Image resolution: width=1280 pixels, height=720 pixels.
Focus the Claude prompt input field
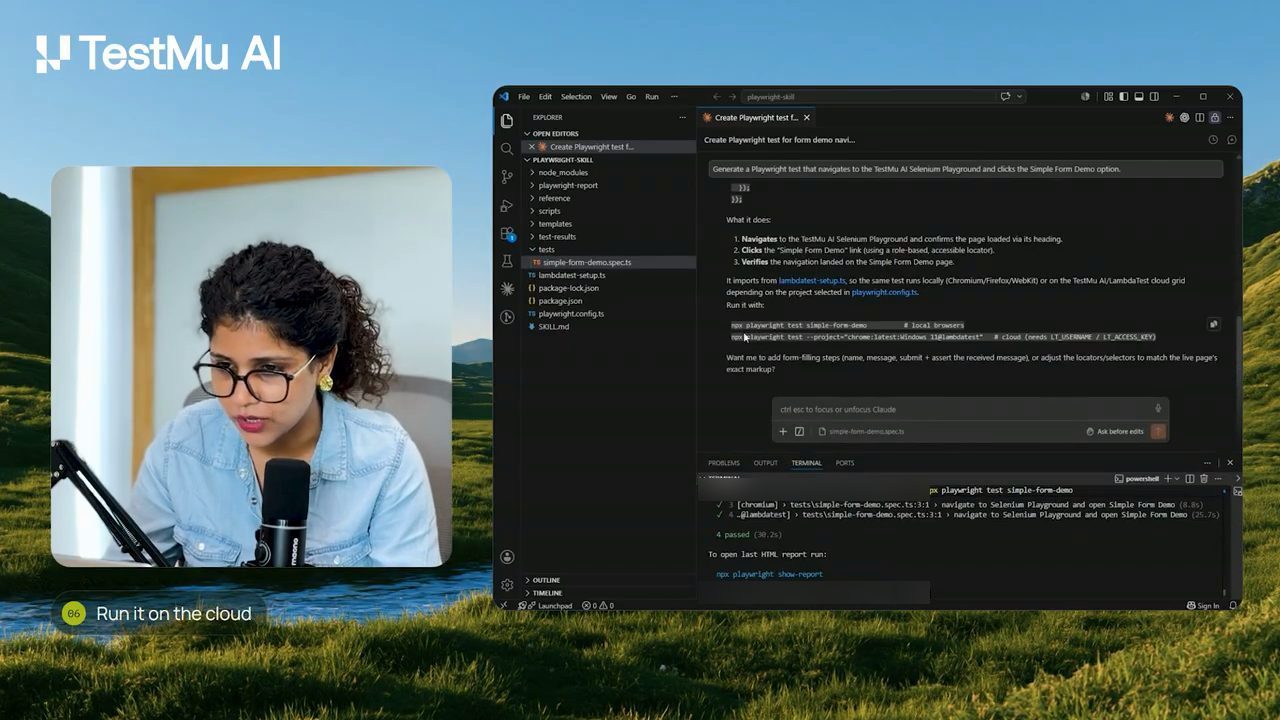pyautogui.click(x=965, y=409)
